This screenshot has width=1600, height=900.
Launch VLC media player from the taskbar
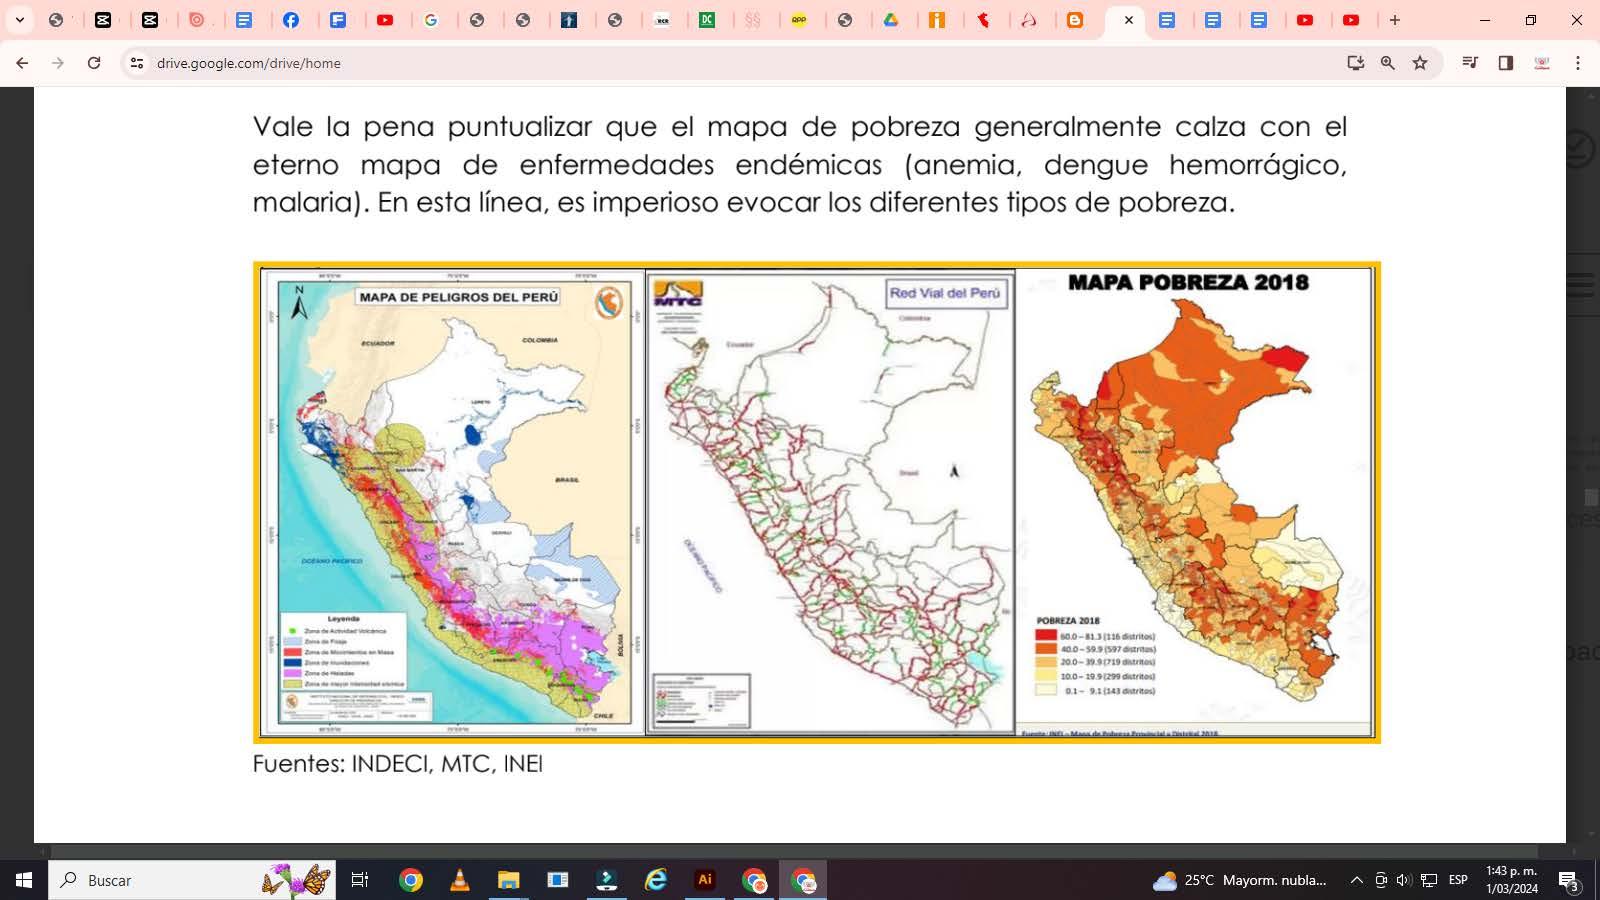coord(460,880)
